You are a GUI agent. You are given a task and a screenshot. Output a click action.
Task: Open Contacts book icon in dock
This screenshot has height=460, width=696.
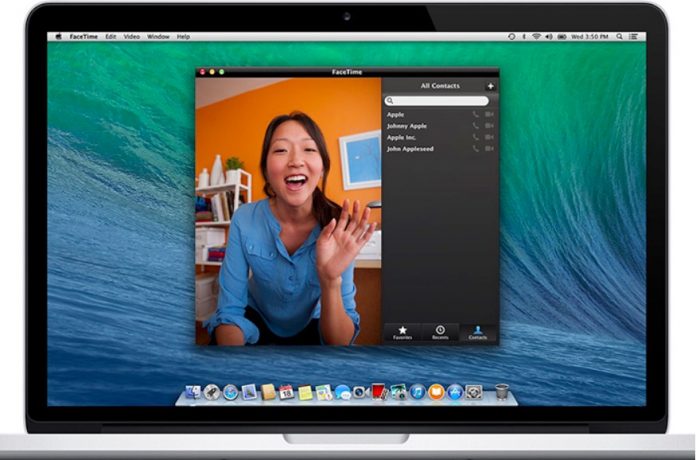tap(268, 392)
